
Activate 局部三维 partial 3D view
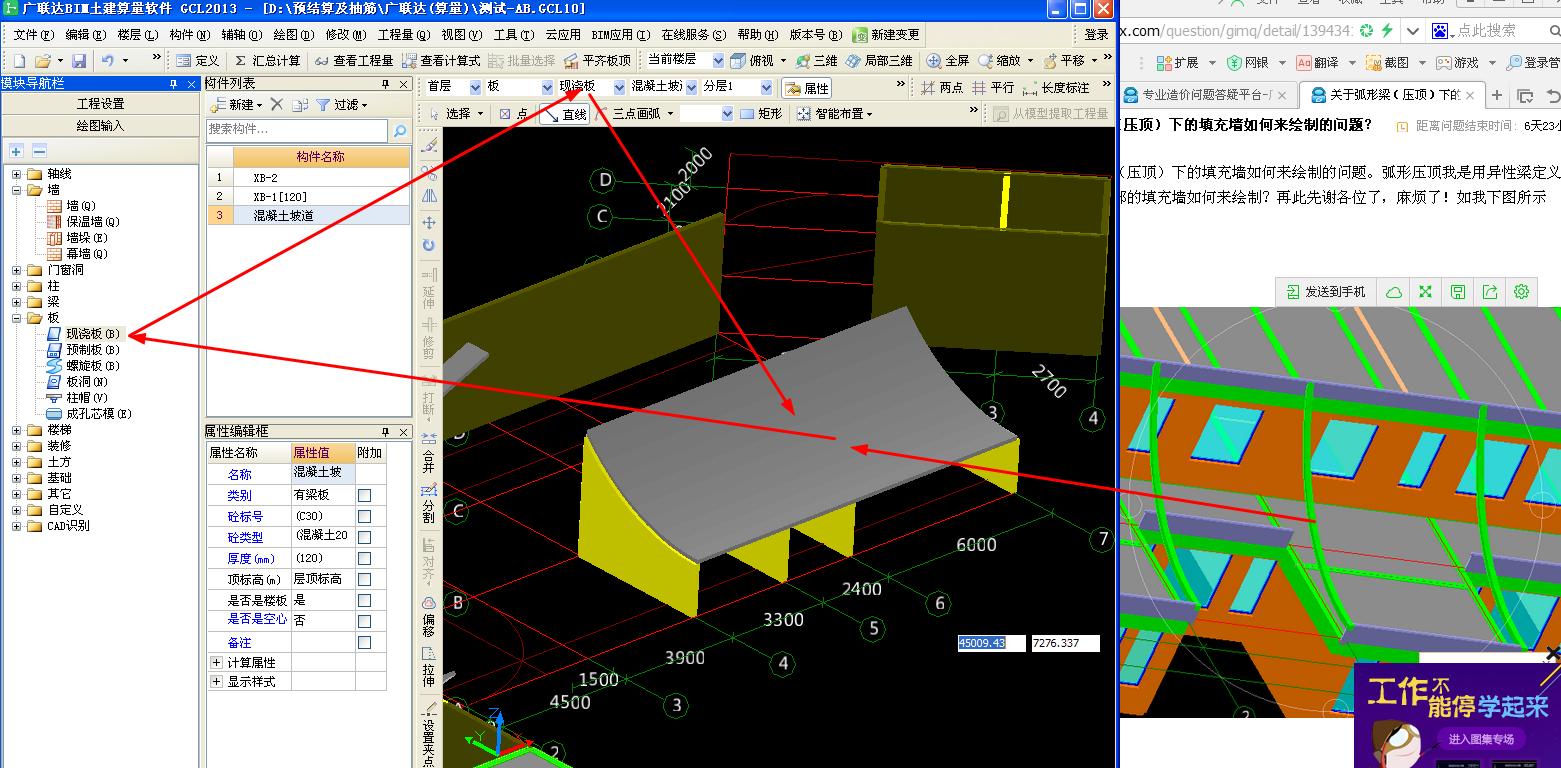point(880,61)
